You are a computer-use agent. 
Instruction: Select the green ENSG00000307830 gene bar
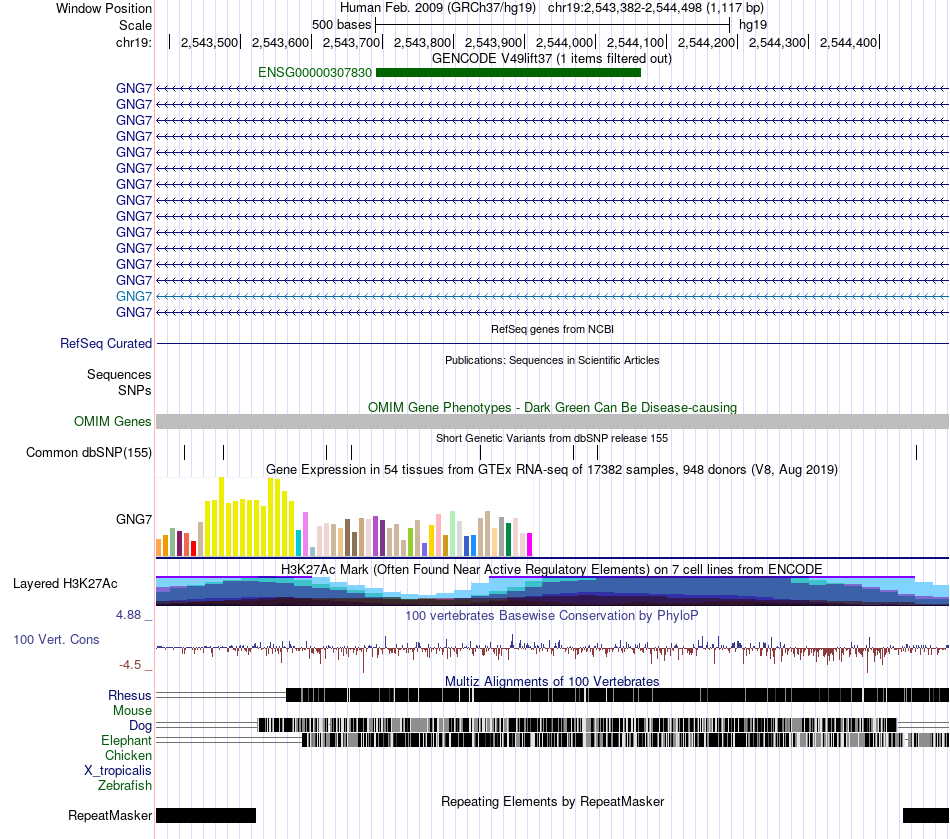[508, 73]
